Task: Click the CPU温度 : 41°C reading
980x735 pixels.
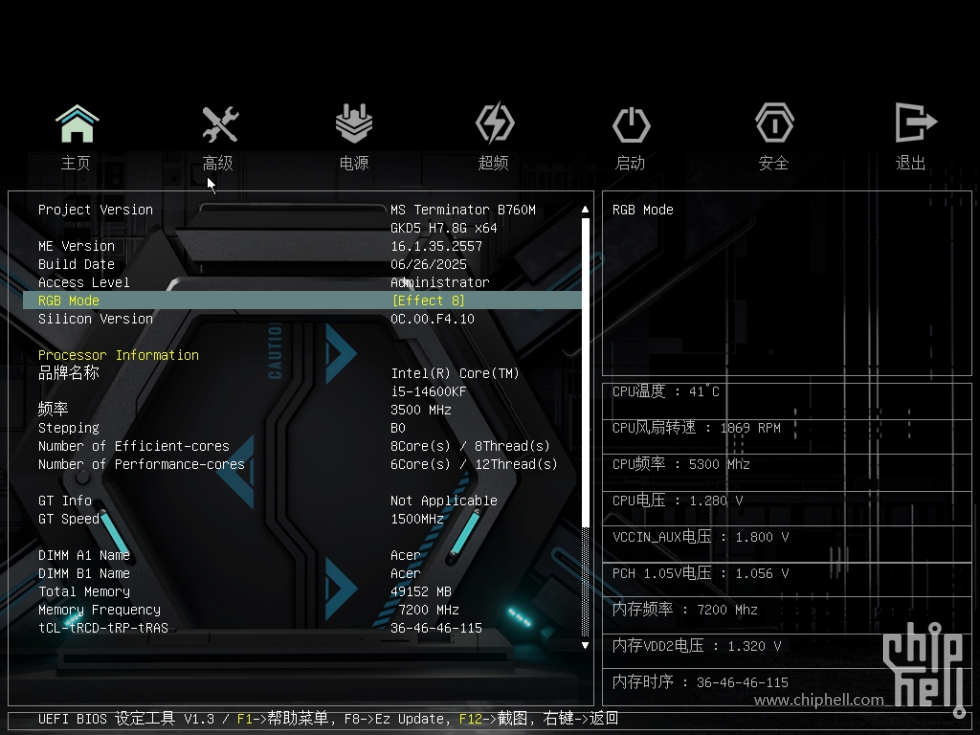Action: (x=666, y=392)
